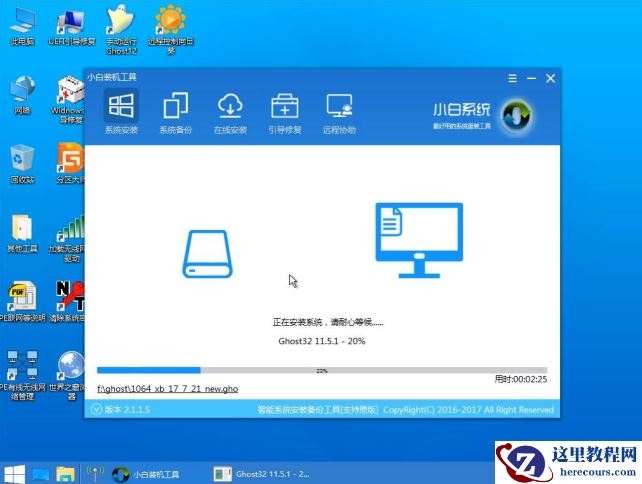Open the 引导修复 toolbox tab
Image resolution: width=642 pixels, height=484 pixels.
[285, 113]
